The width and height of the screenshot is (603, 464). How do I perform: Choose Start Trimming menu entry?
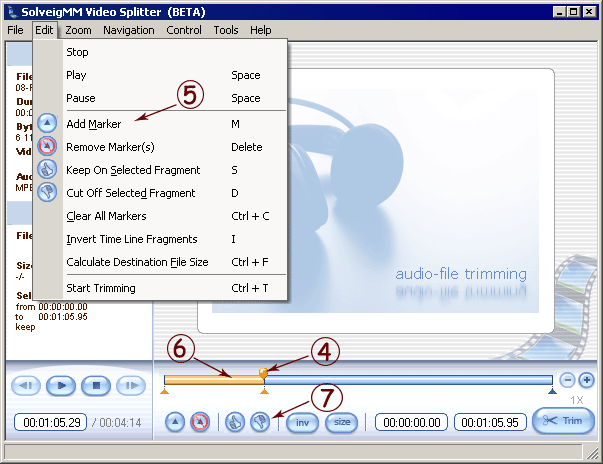[160, 288]
